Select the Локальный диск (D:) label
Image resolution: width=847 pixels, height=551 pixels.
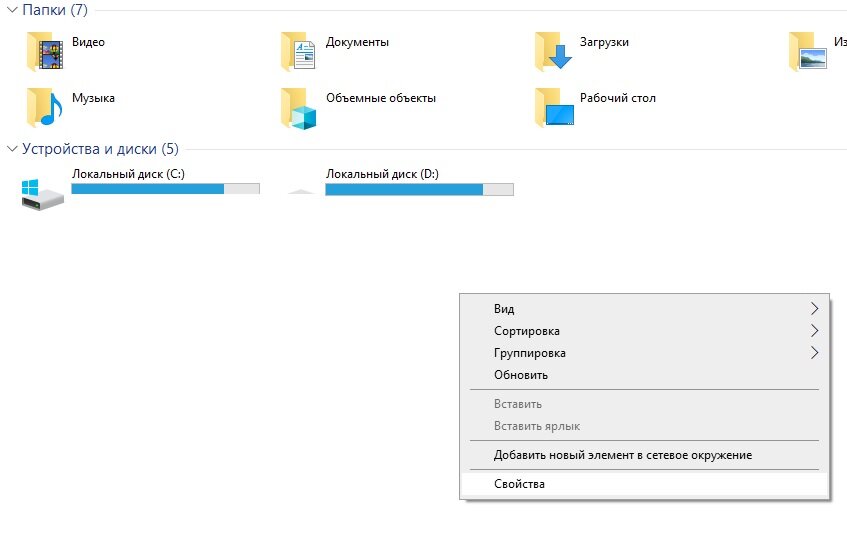point(382,174)
